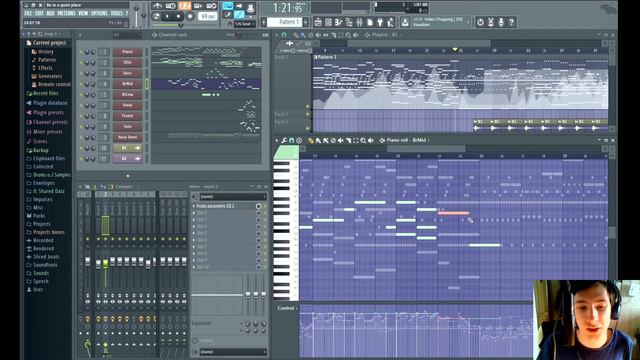
Task: Open the Playlist menu arrow
Action: [x=277, y=35]
